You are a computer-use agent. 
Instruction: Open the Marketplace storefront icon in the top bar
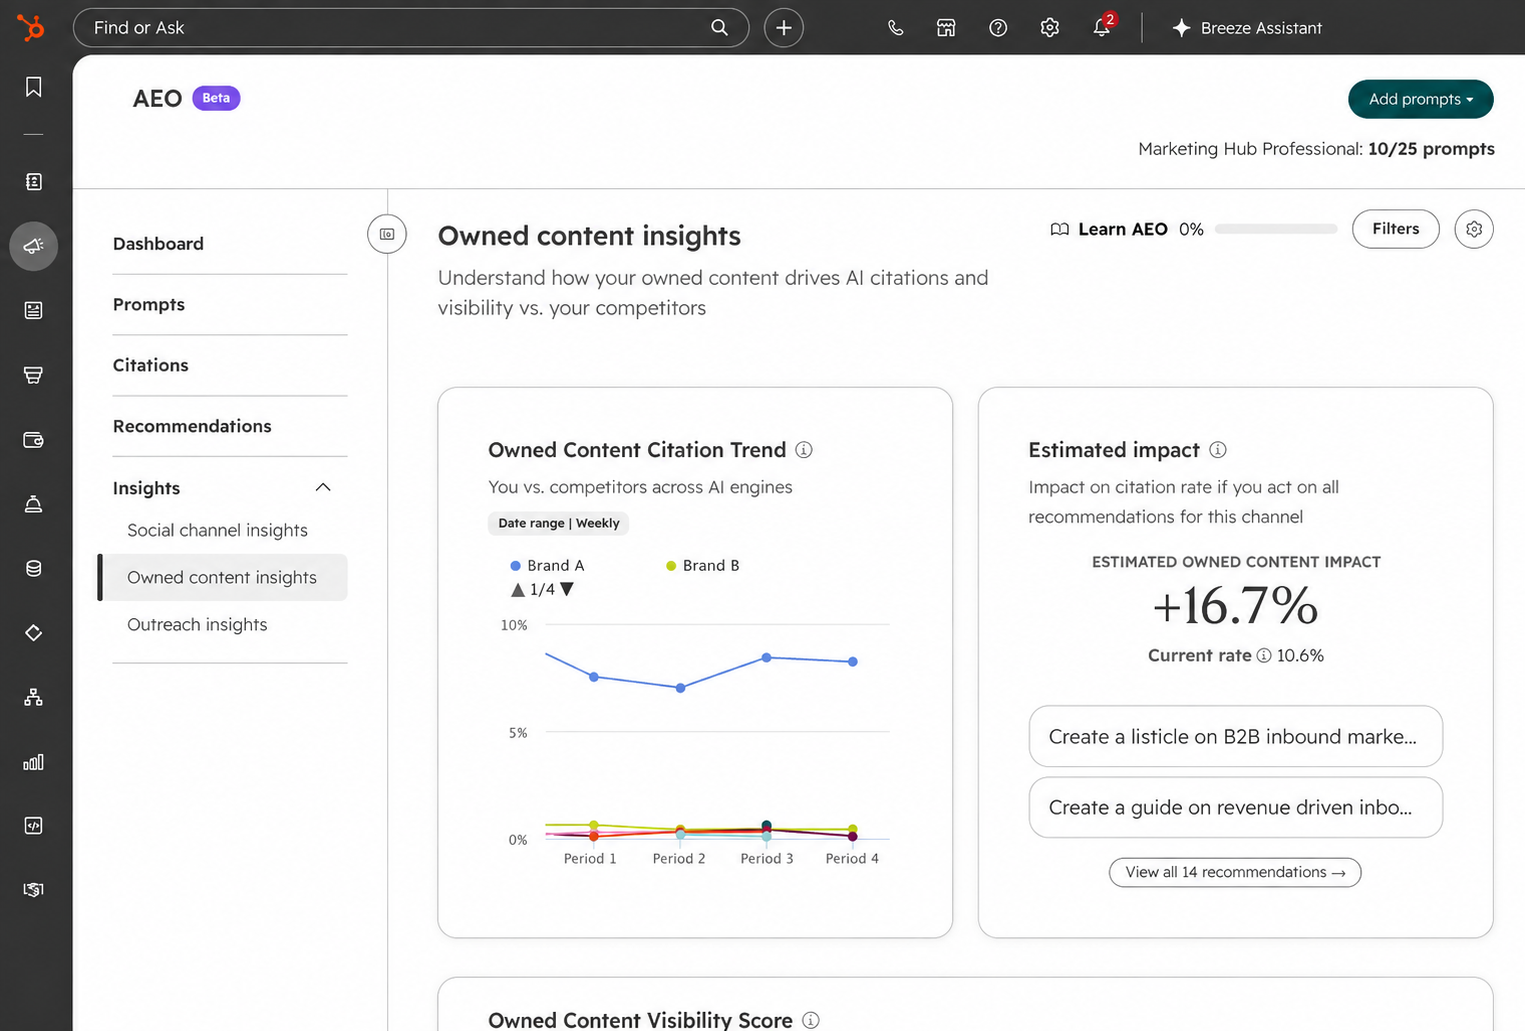tap(946, 28)
